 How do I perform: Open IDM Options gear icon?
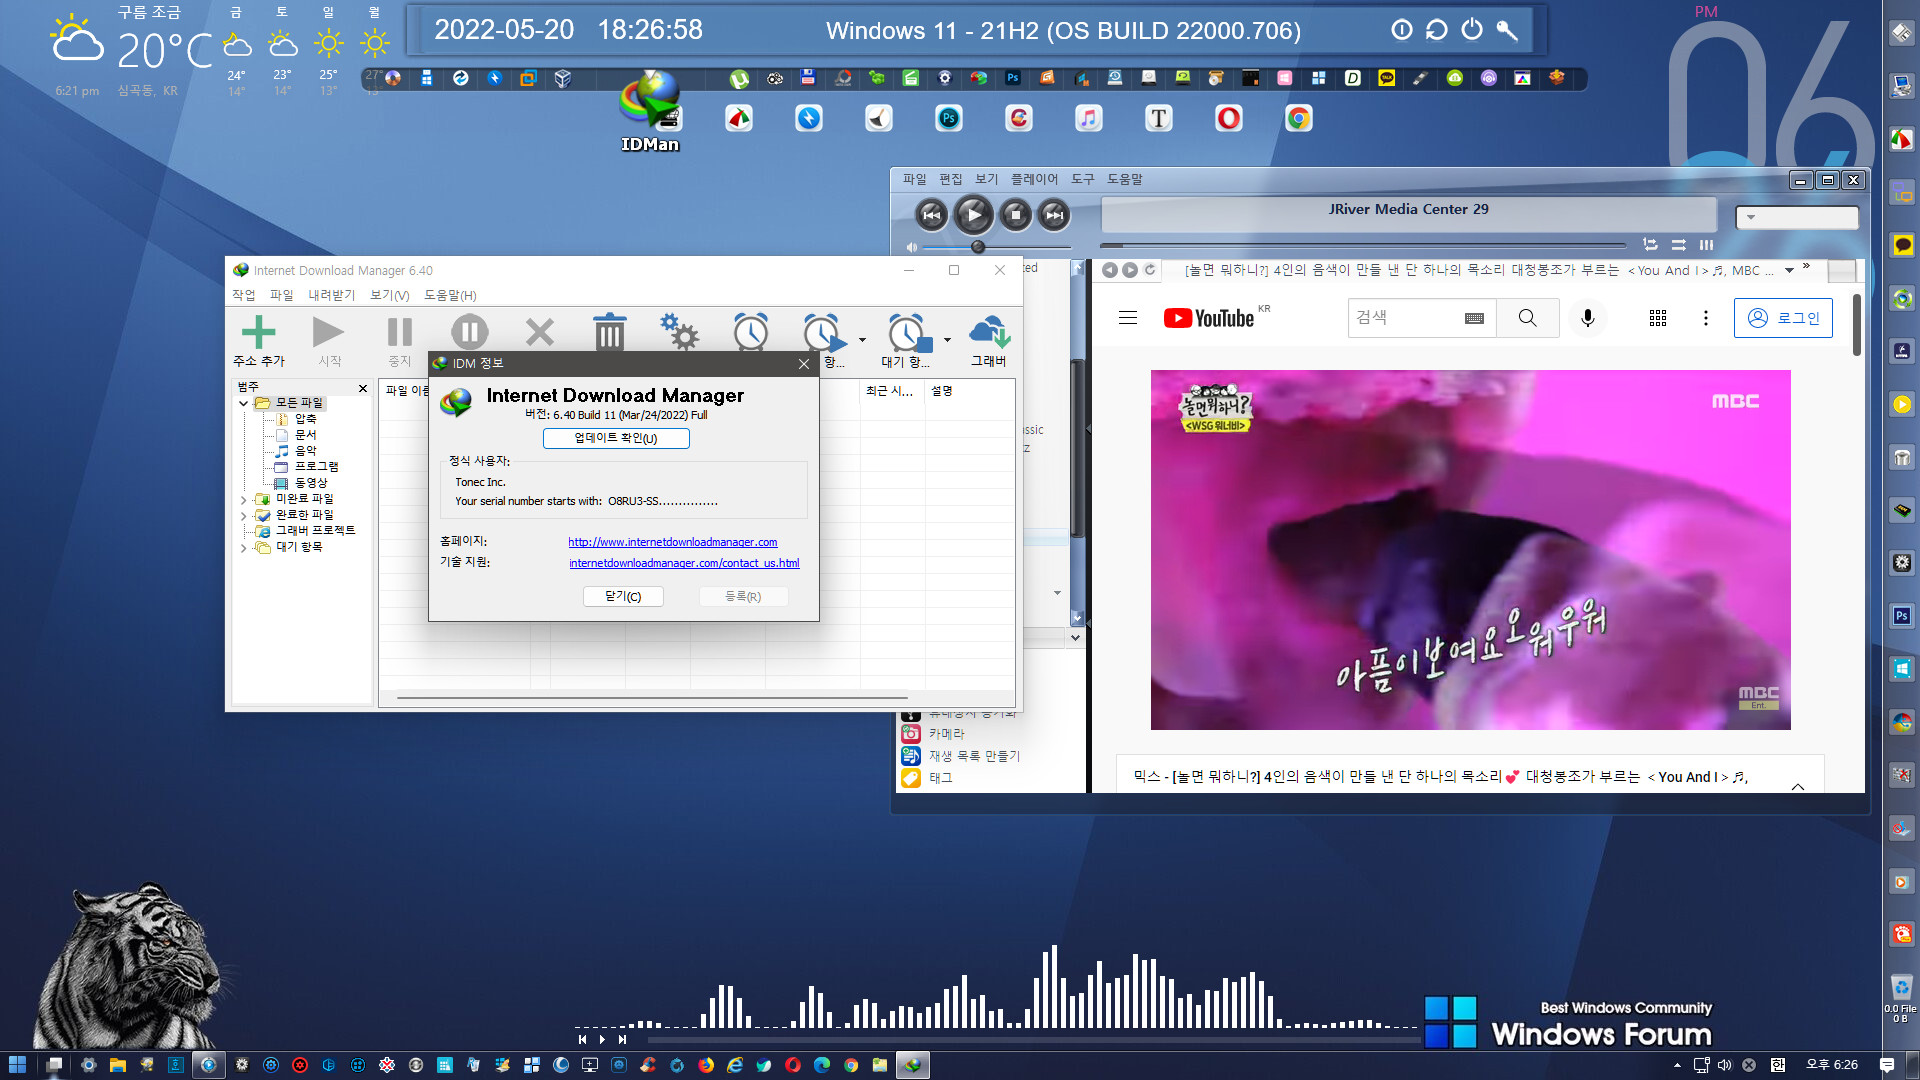680,332
